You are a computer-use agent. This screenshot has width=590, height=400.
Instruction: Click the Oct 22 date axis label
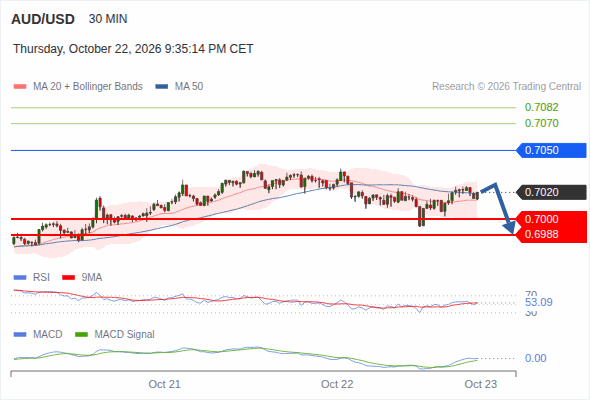click(337, 384)
